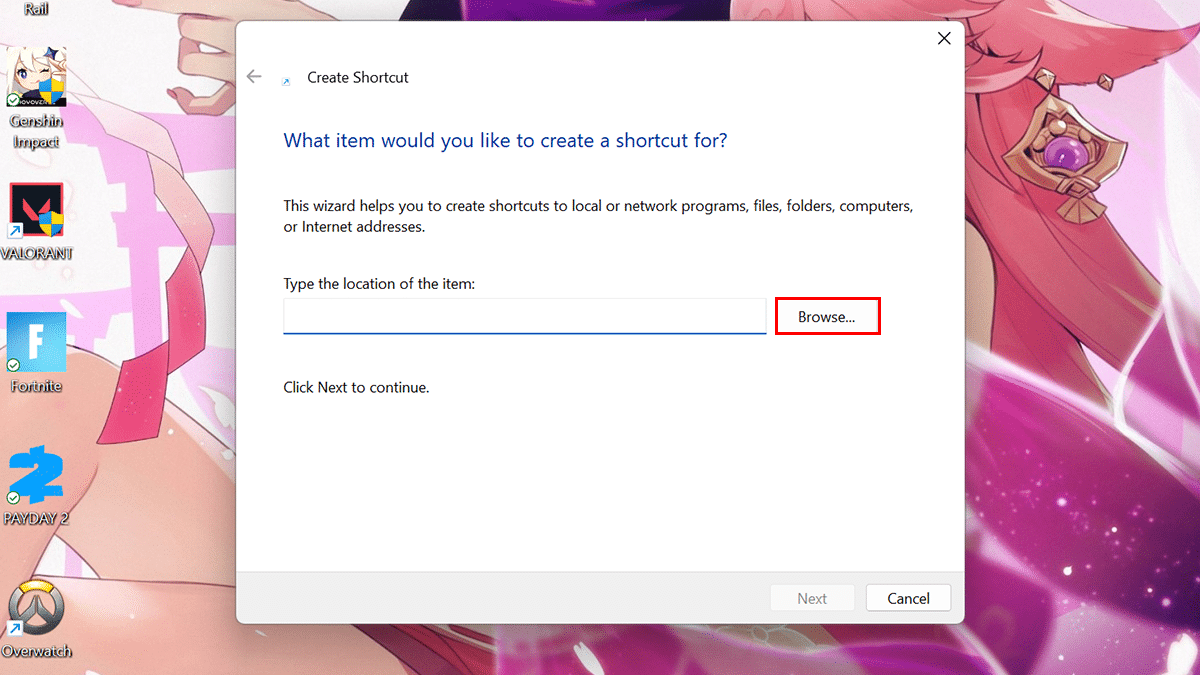Viewport: 1200px width, 675px height.
Task: Cancel the Create Shortcut wizard
Action: (x=908, y=598)
